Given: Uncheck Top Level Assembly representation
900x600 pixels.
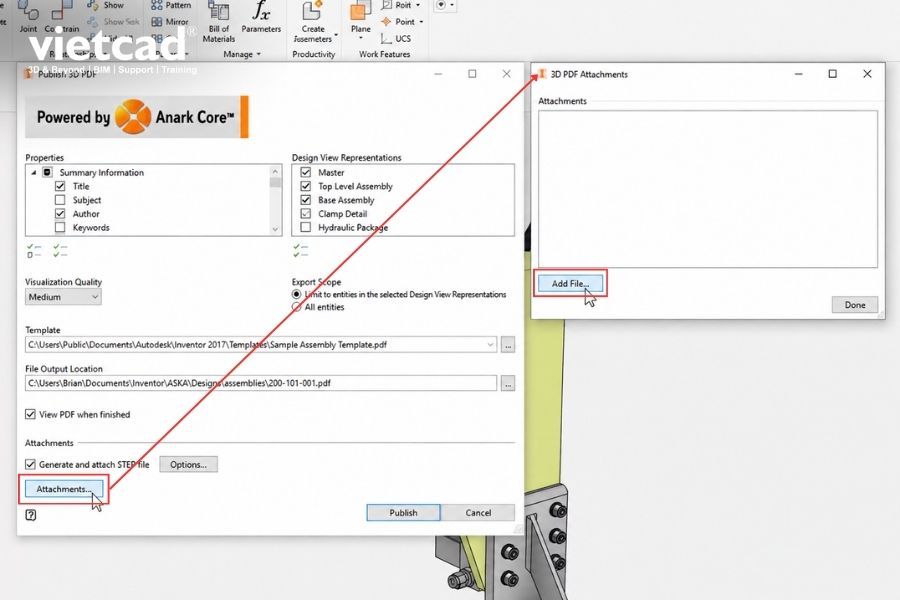Looking at the screenshot, I should (305, 186).
